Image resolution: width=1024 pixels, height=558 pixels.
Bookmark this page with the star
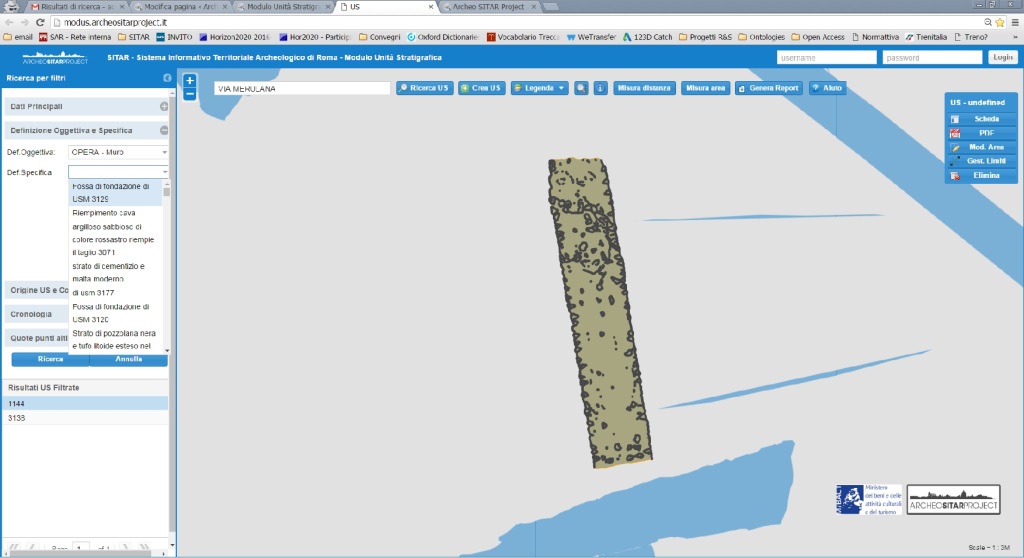coord(999,22)
